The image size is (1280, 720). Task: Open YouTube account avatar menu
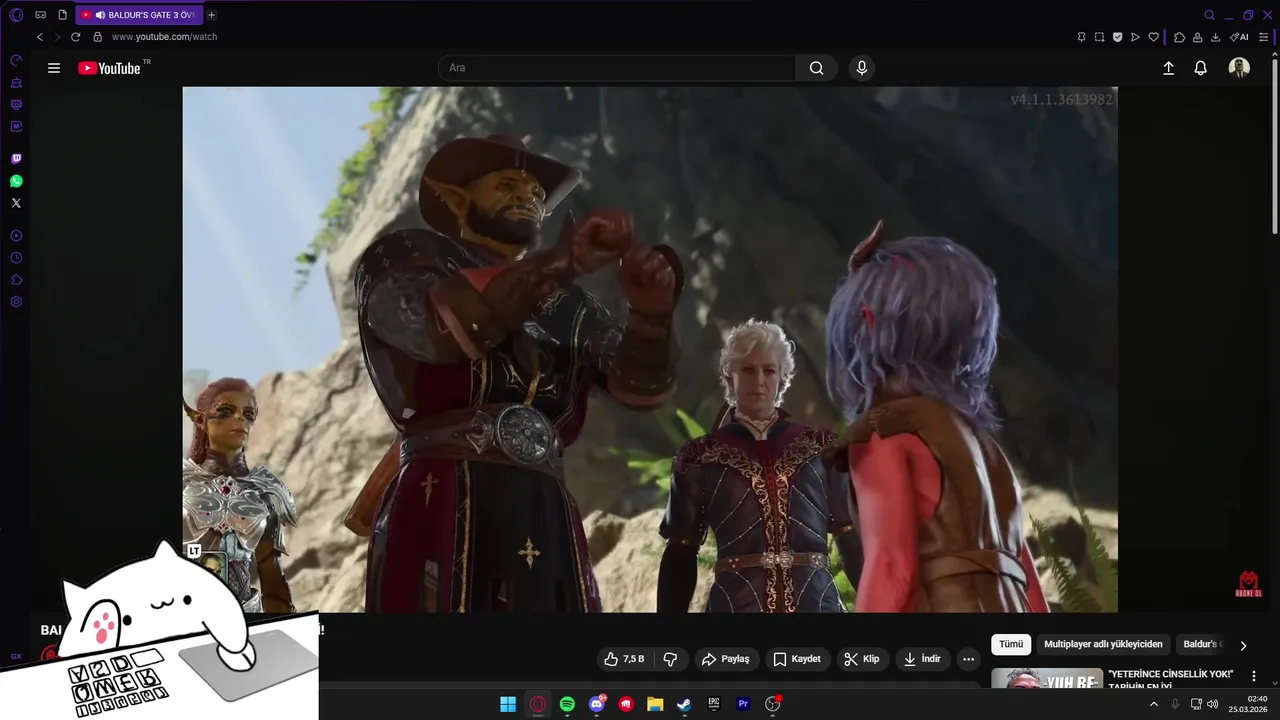click(x=1239, y=68)
